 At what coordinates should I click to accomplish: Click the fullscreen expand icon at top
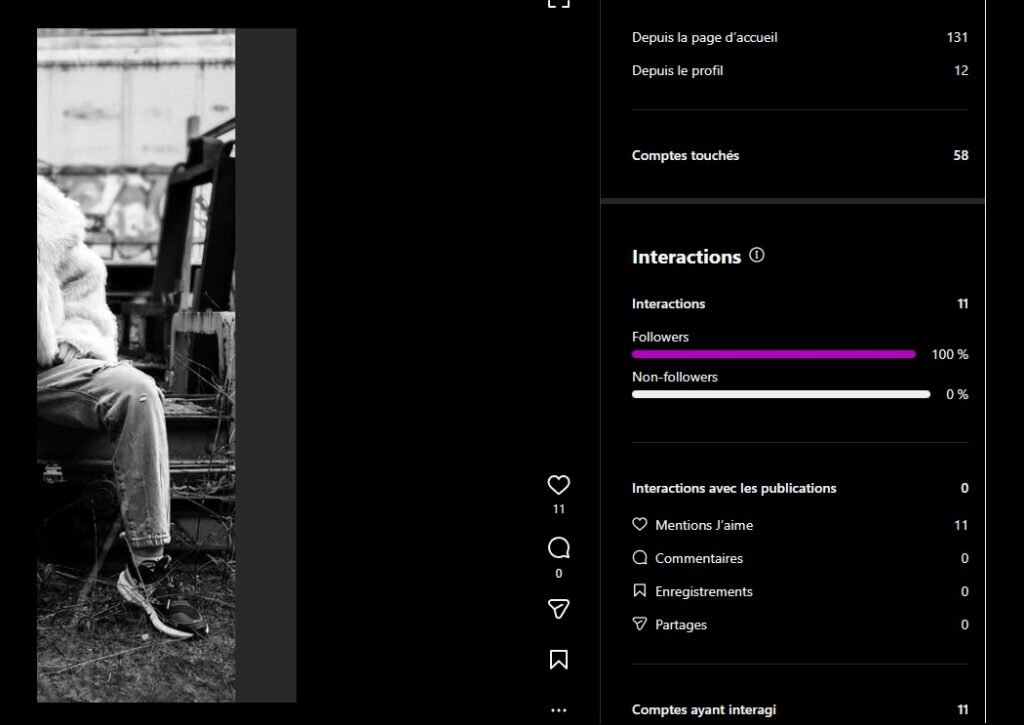pos(558,3)
